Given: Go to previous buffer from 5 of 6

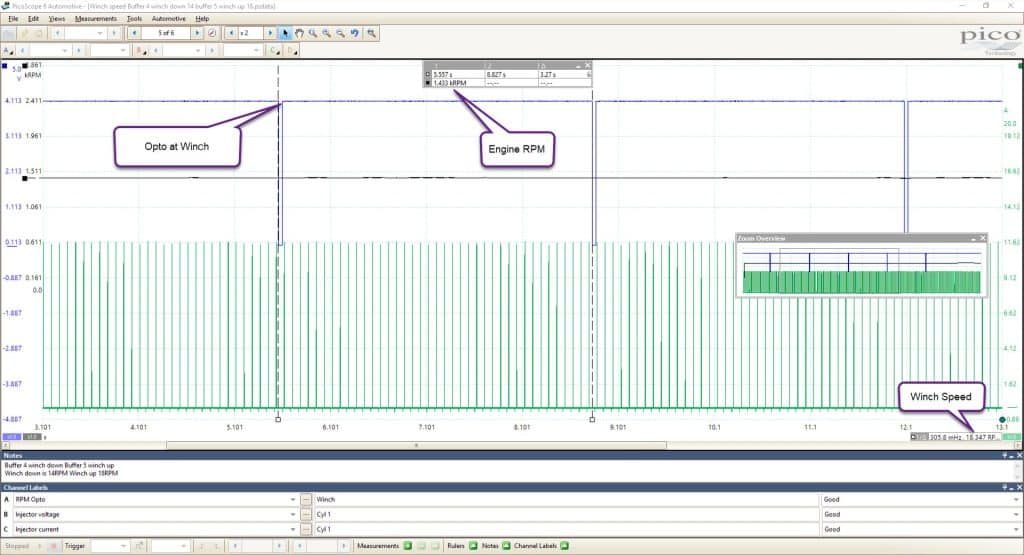Looking at the screenshot, I should click(135, 33).
